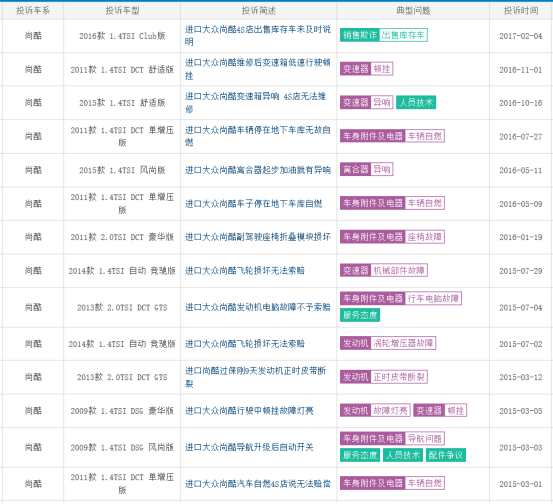Select the 顿挫 tag in the 2016-11-01 row
Image resolution: width=553 pixels, height=504 pixels.
[382, 69]
